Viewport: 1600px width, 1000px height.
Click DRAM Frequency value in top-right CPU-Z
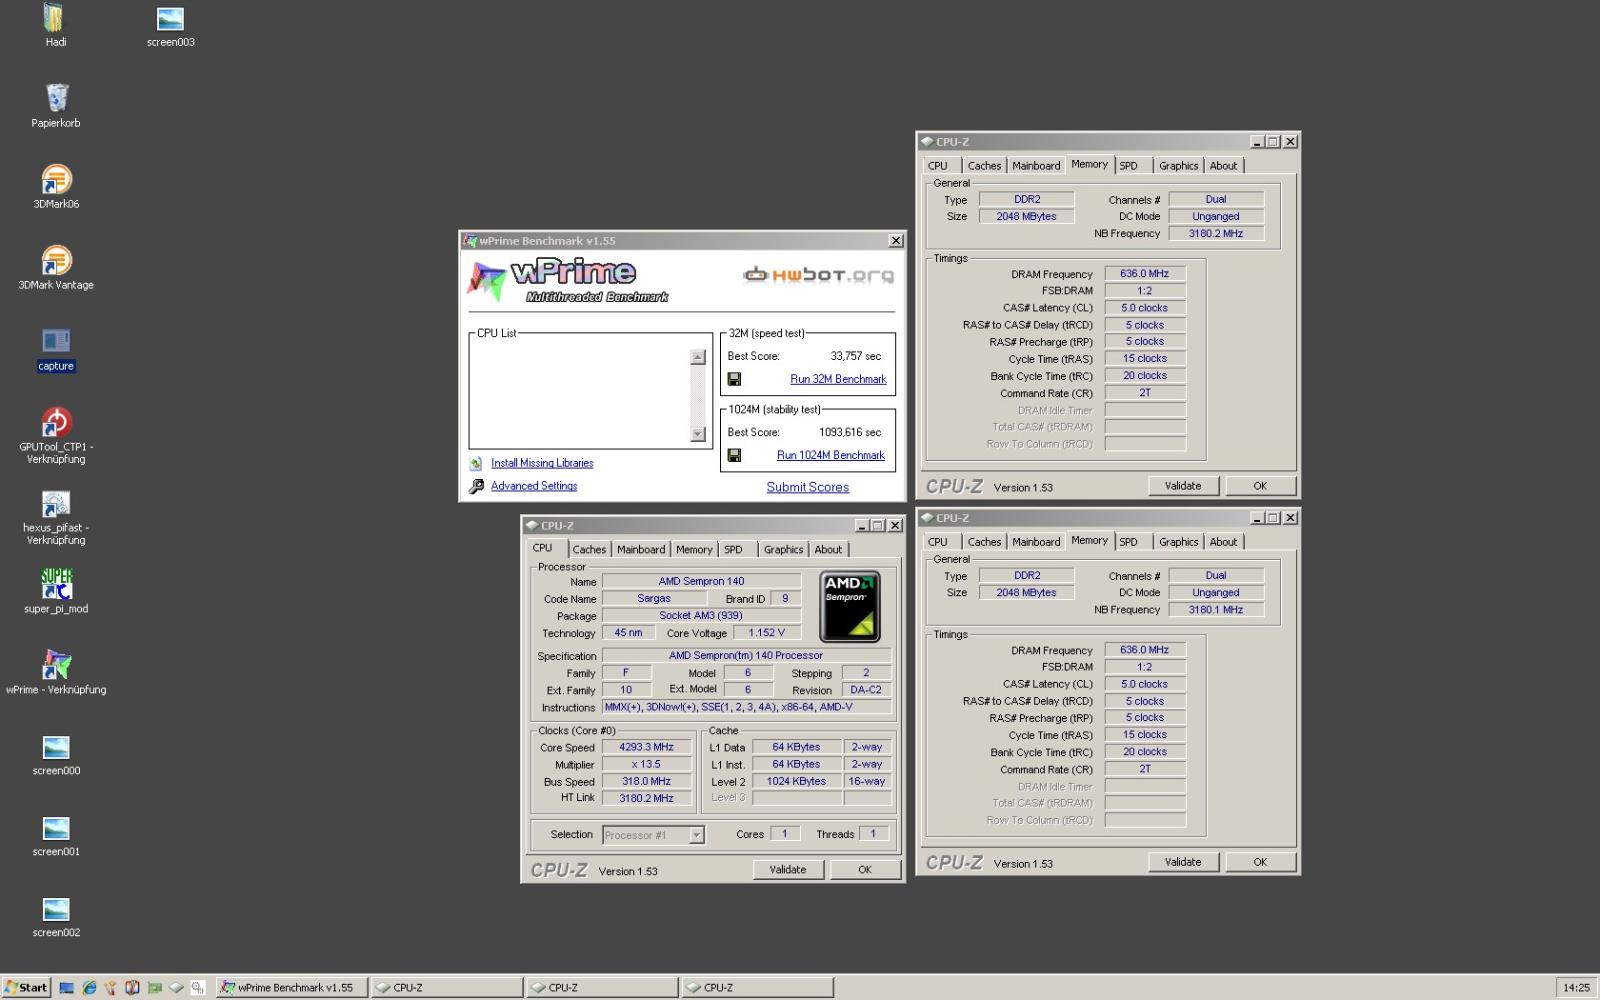(x=1145, y=273)
